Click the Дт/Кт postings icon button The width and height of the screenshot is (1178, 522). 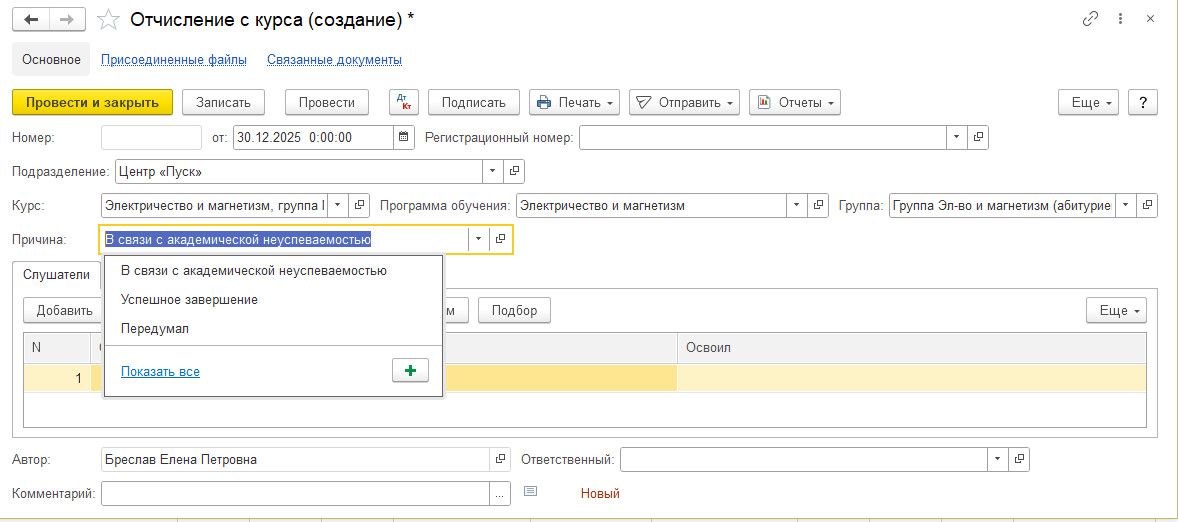click(x=403, y=102)
